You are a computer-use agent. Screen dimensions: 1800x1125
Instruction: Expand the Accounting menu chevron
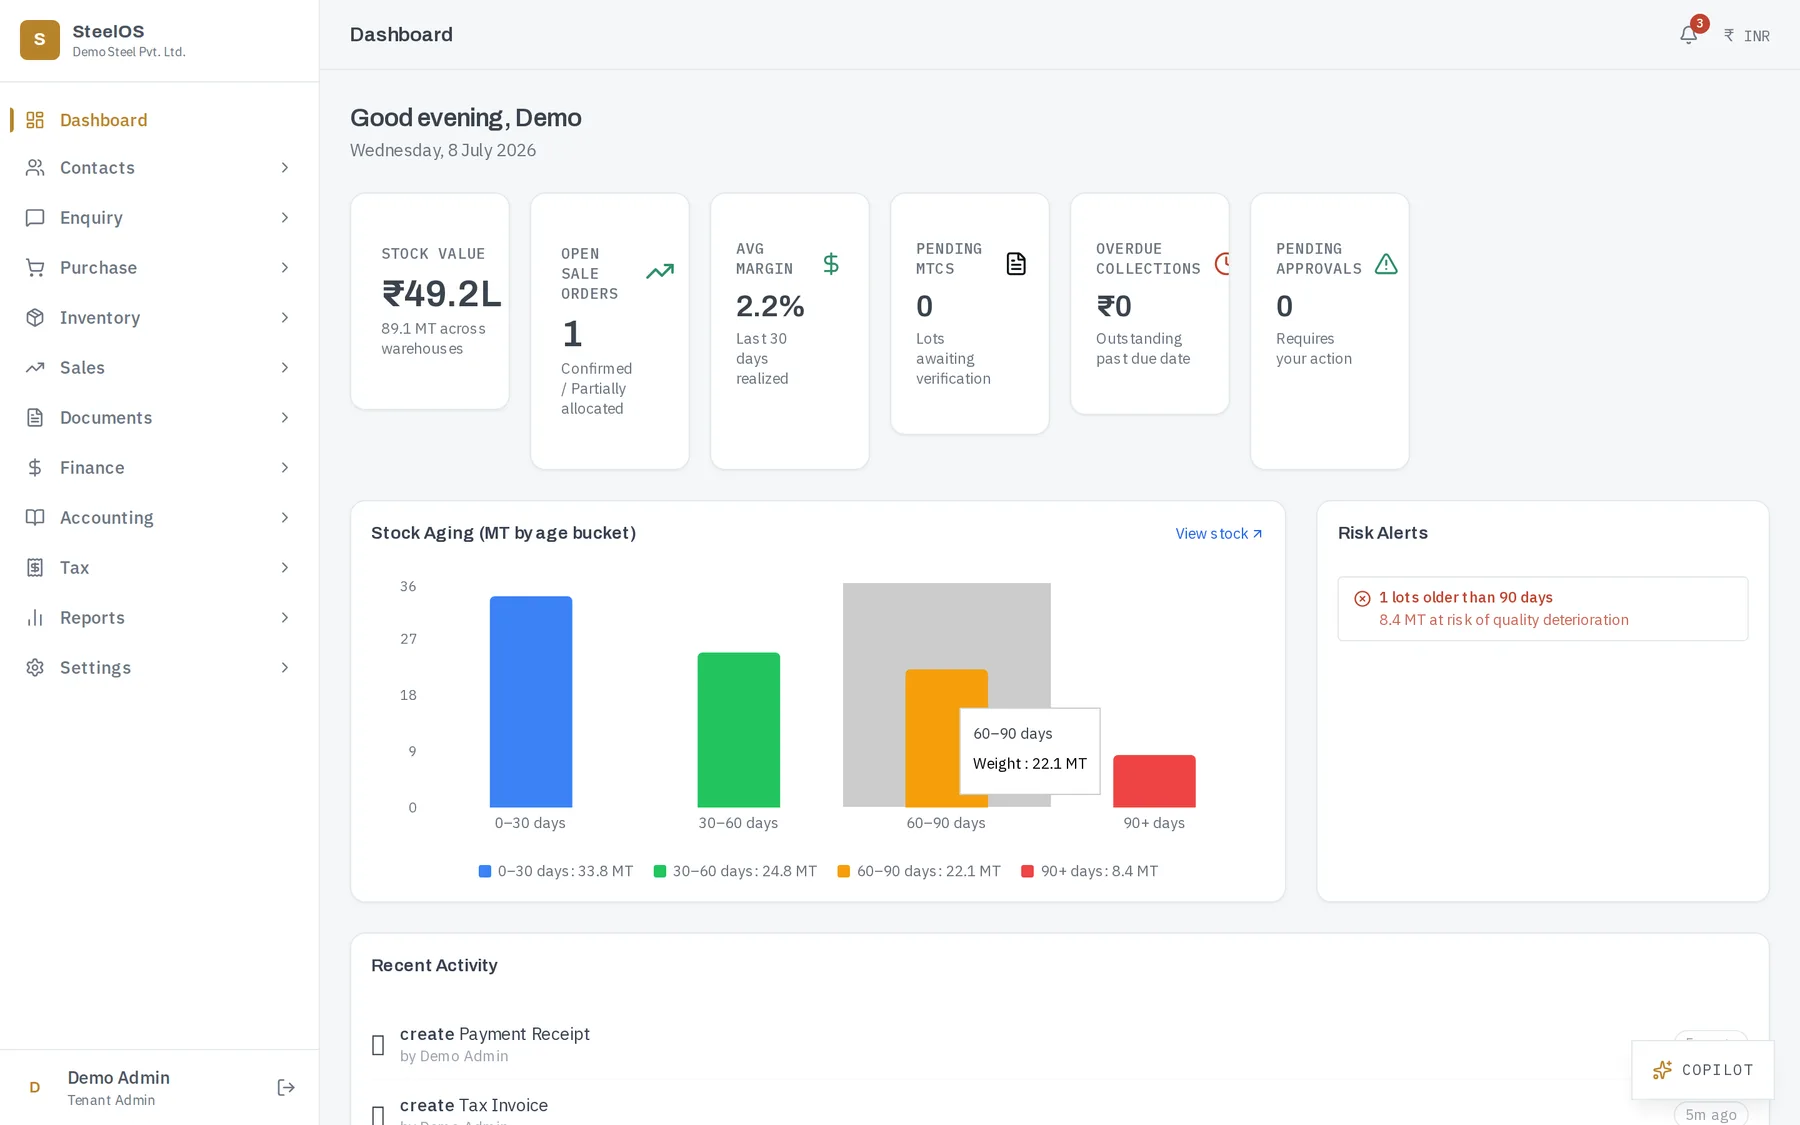[x=285, y=518]
